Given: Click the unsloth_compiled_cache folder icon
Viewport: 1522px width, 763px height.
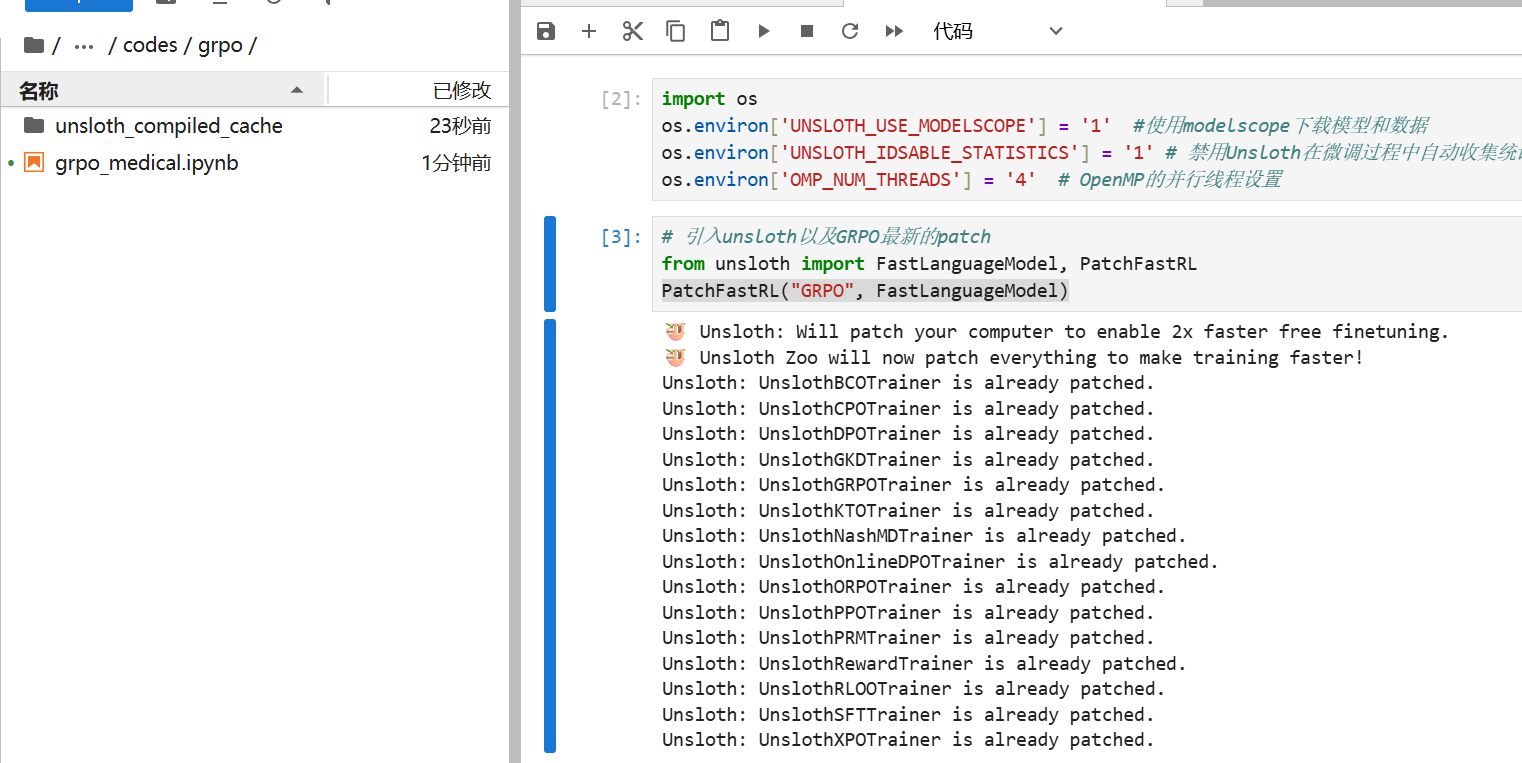Looking at the screenshot, I should tap(35, 125).
